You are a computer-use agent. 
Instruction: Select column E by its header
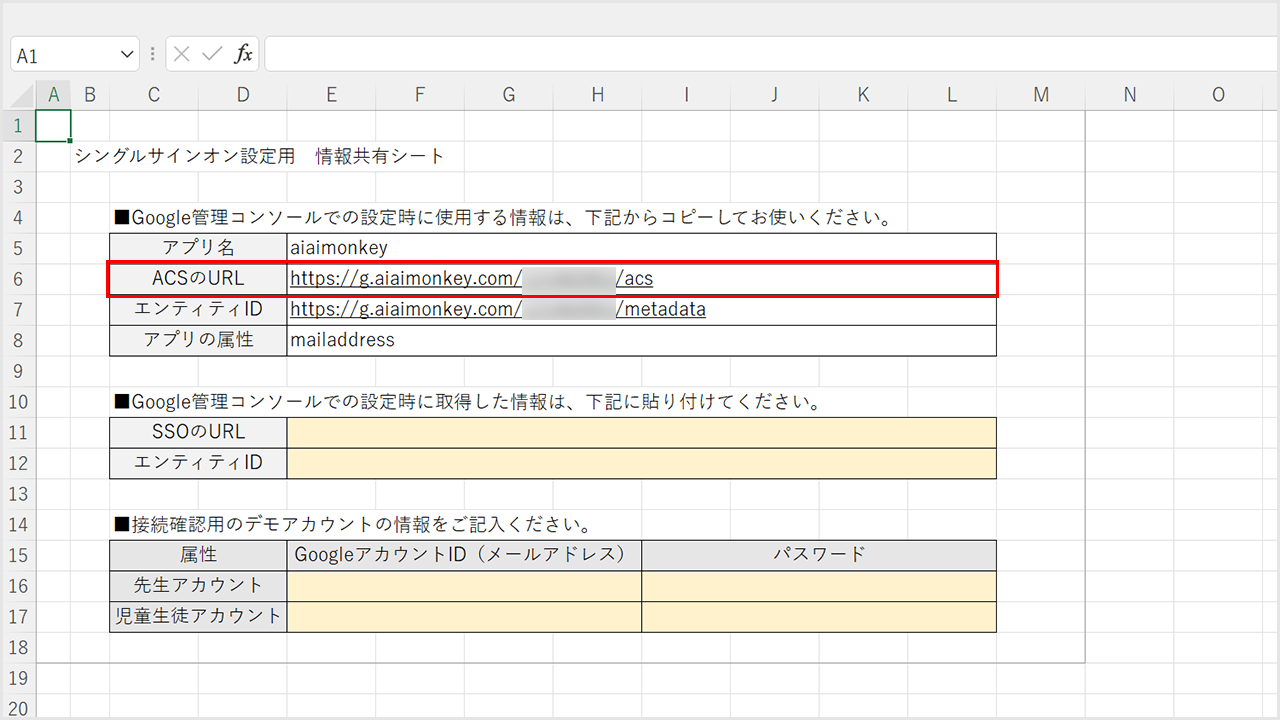tap(331, 95)
